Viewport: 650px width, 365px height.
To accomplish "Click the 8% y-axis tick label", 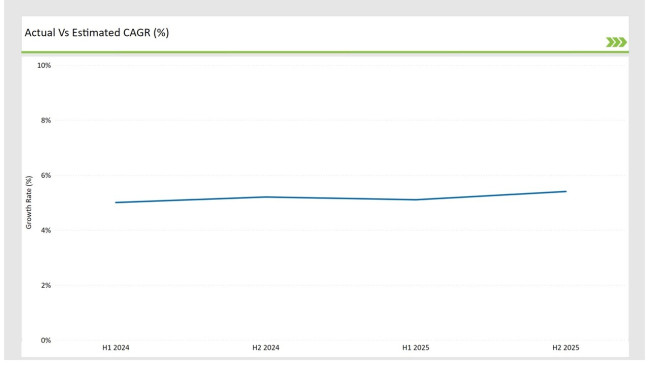I will click(x=46, y=120).
